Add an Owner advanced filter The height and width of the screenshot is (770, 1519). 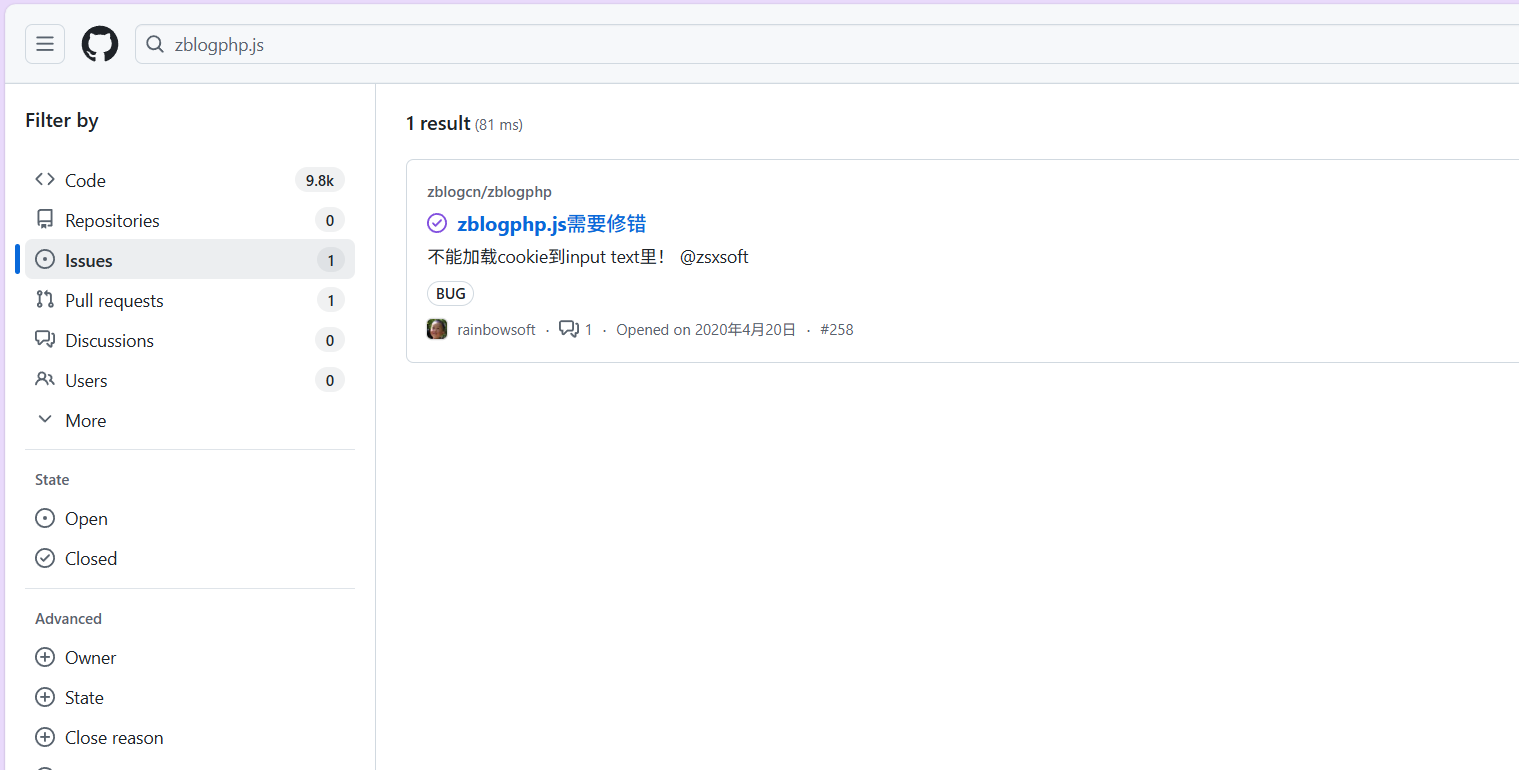point(190,657)
